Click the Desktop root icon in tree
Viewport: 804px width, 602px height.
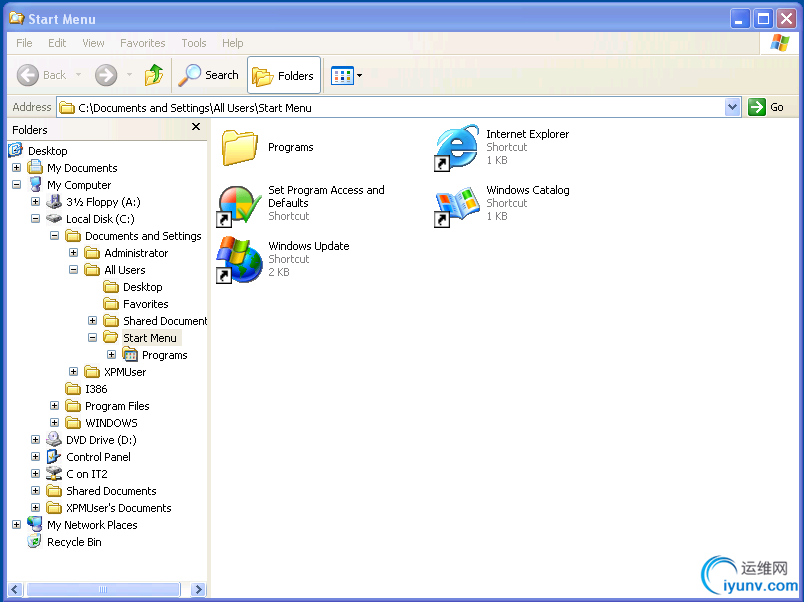coord(16,150)
